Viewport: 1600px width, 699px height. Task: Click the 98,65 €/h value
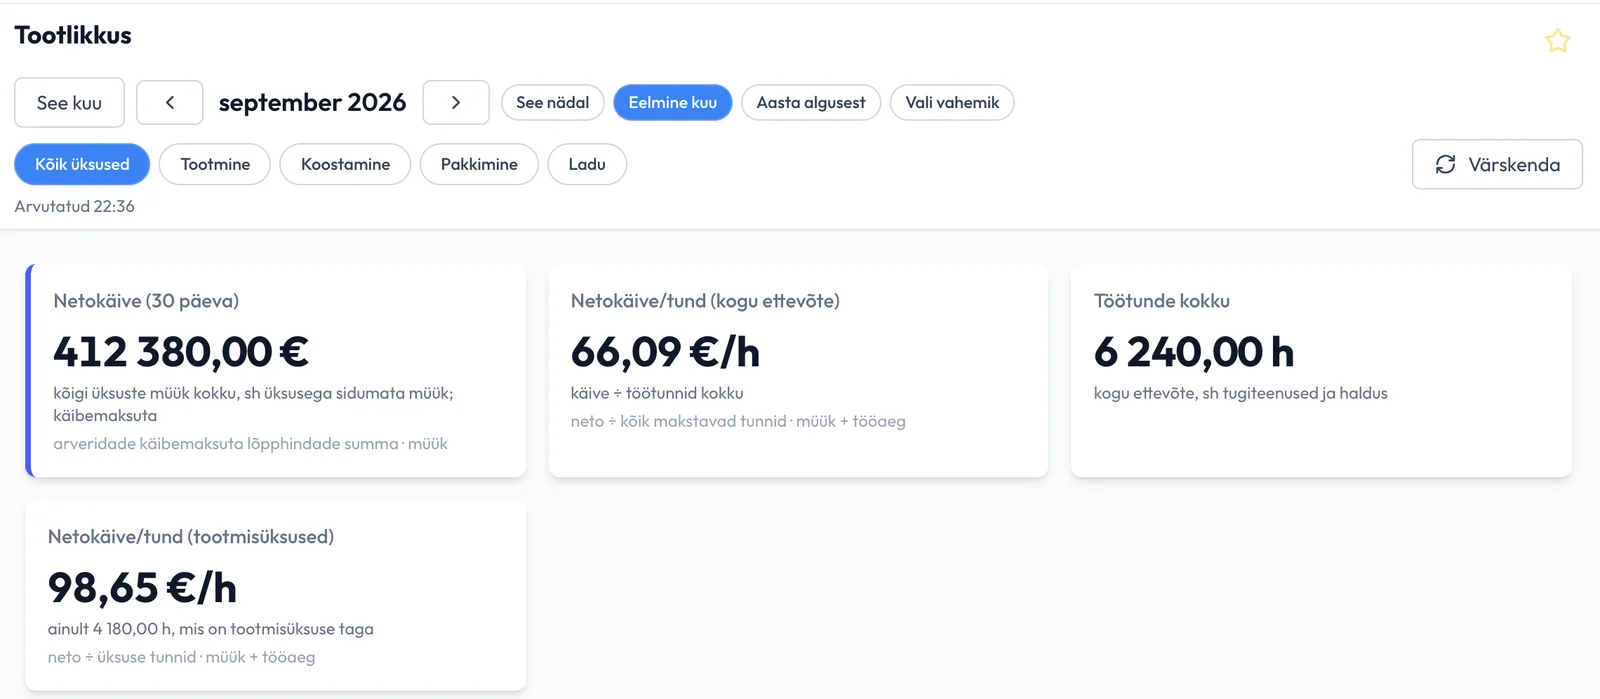click(x=142, y=588)
